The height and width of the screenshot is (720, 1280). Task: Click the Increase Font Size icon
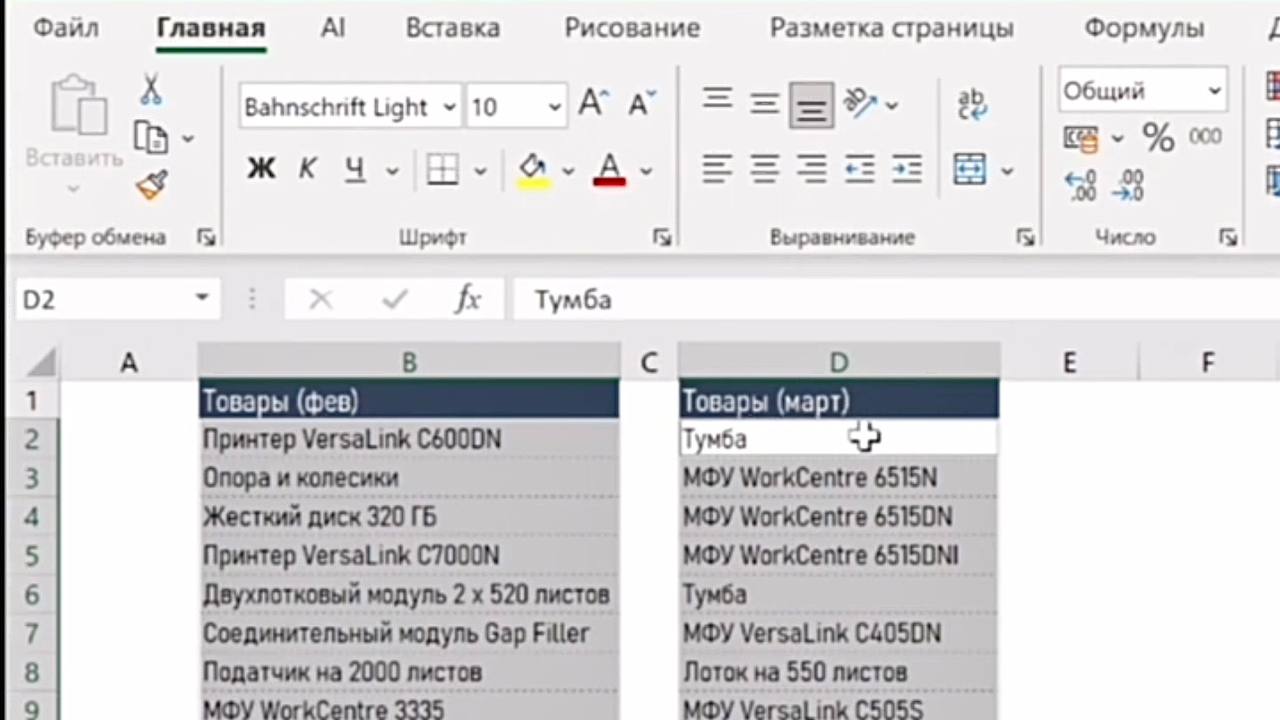[x=594, y=104]
